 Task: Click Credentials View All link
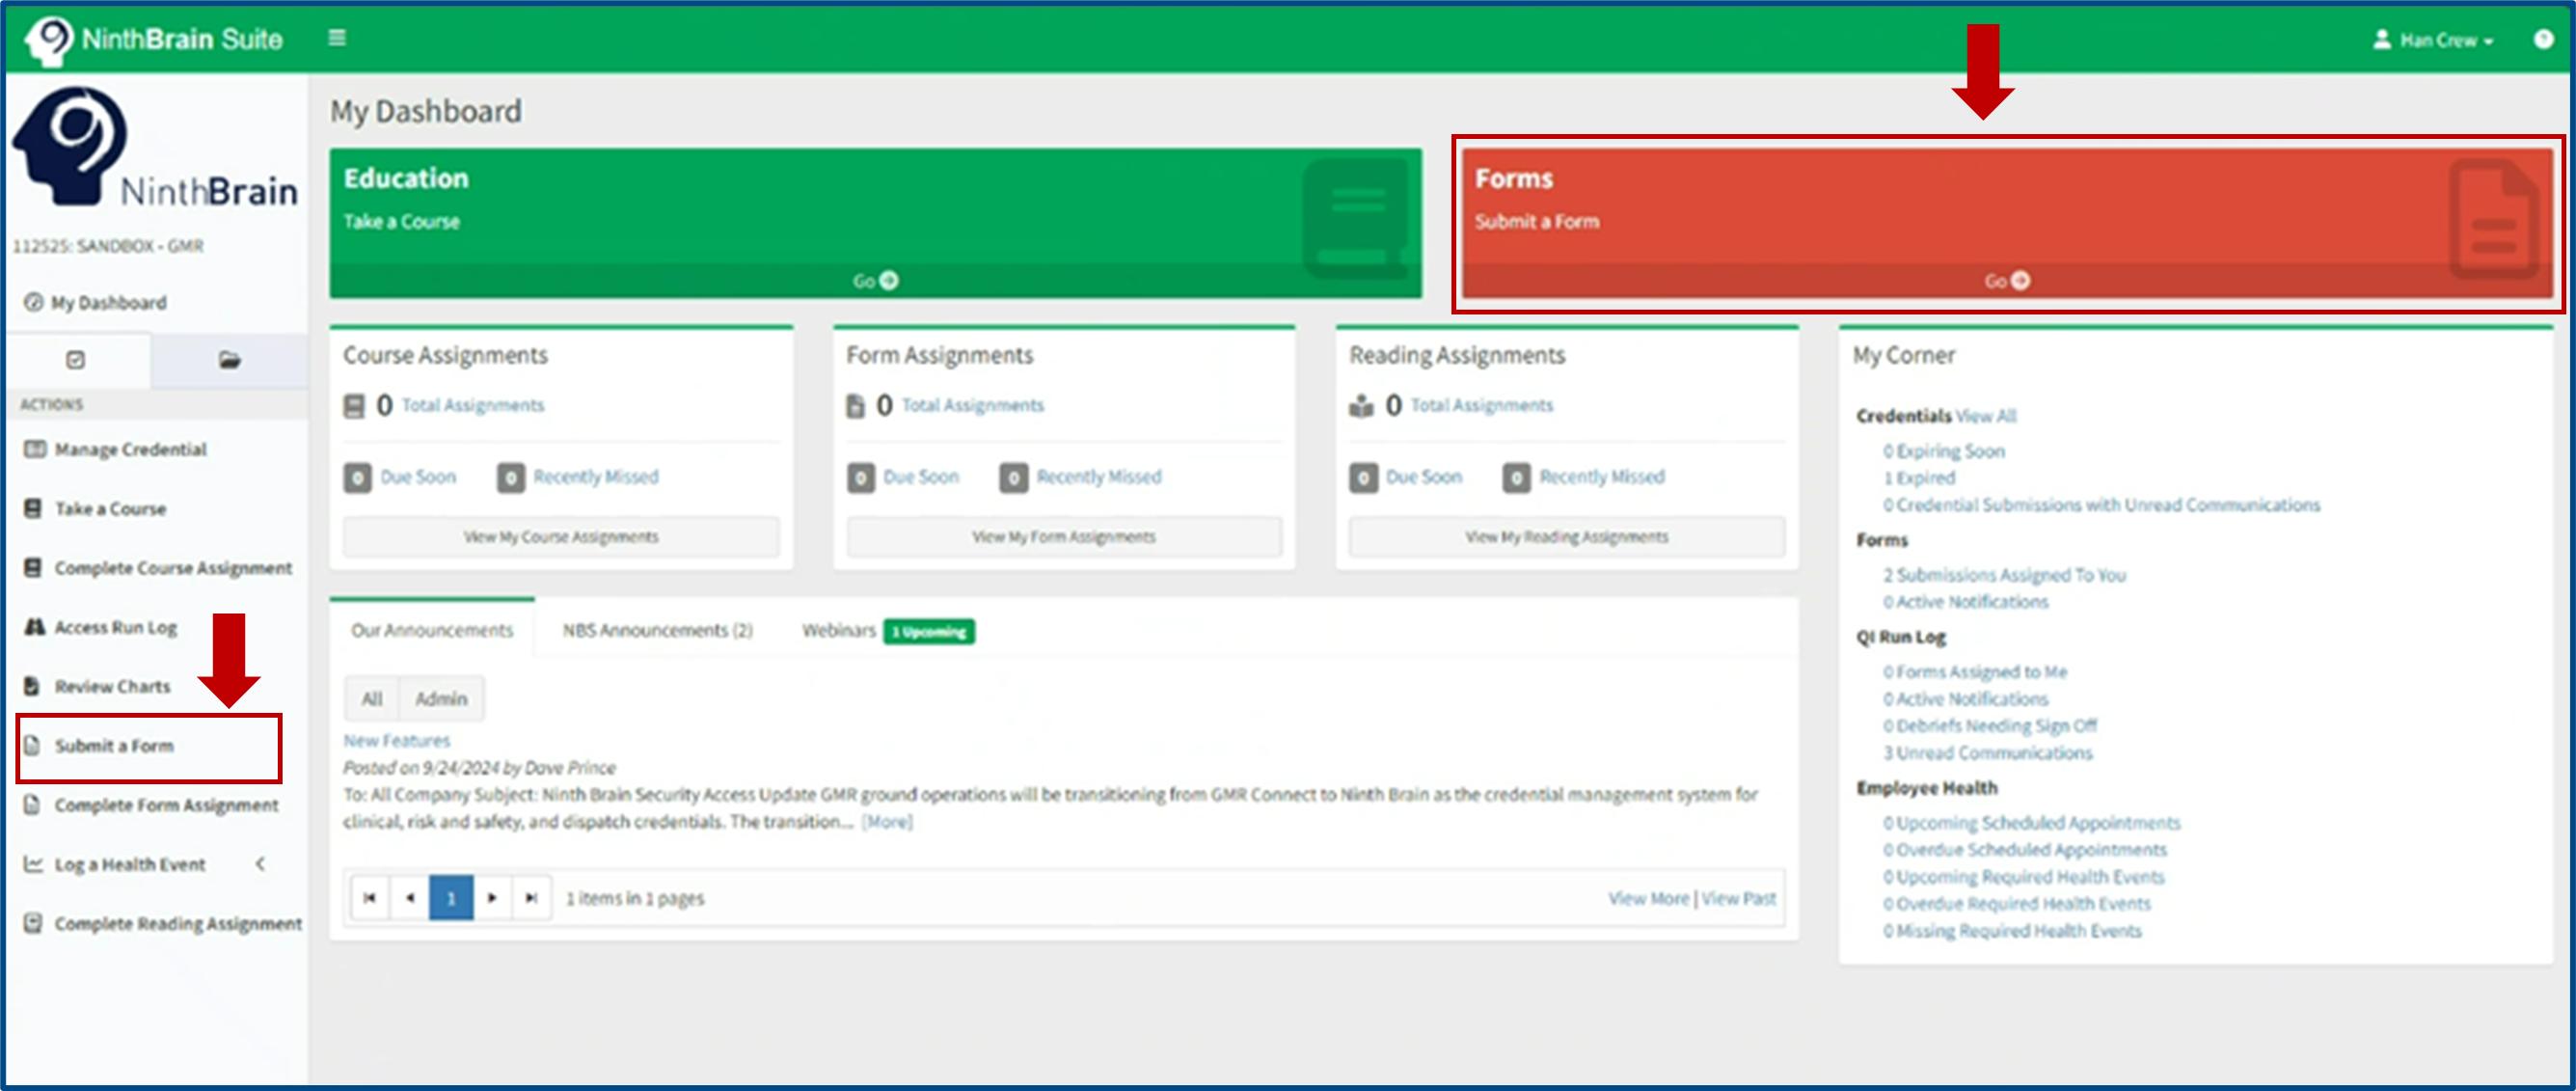(x=1986, y=416)
